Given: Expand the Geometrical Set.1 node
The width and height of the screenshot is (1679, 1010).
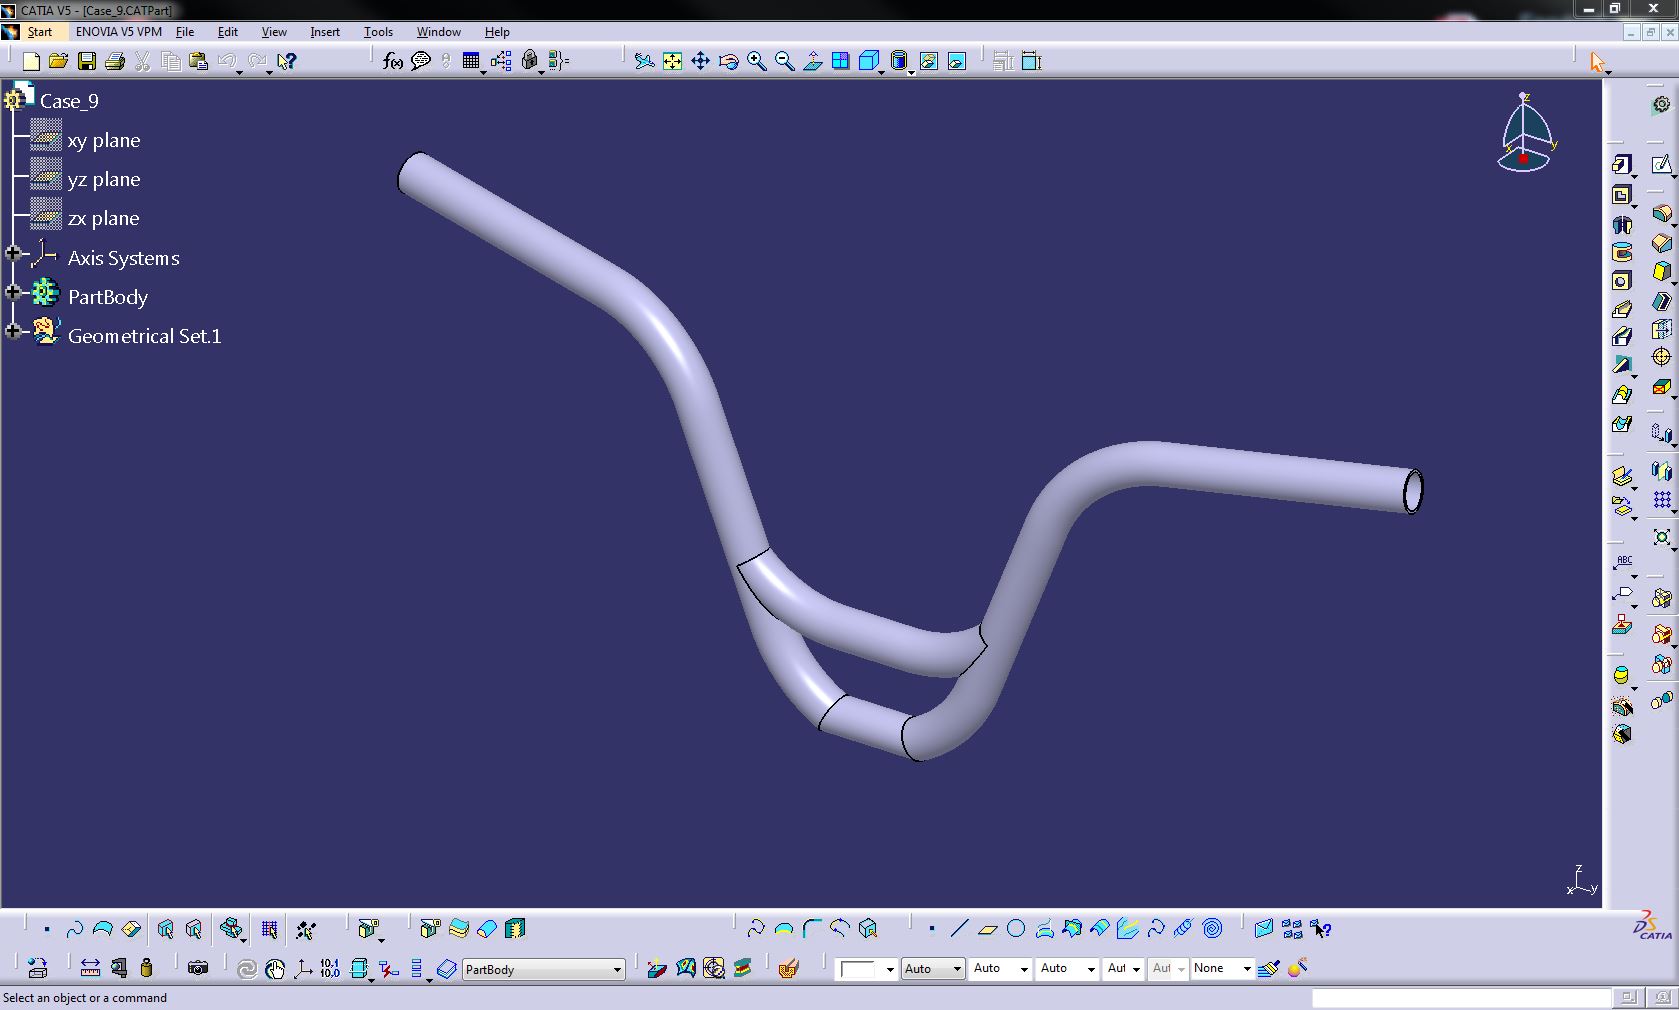Looking at the screenshot, I should [x=13, y=331].
